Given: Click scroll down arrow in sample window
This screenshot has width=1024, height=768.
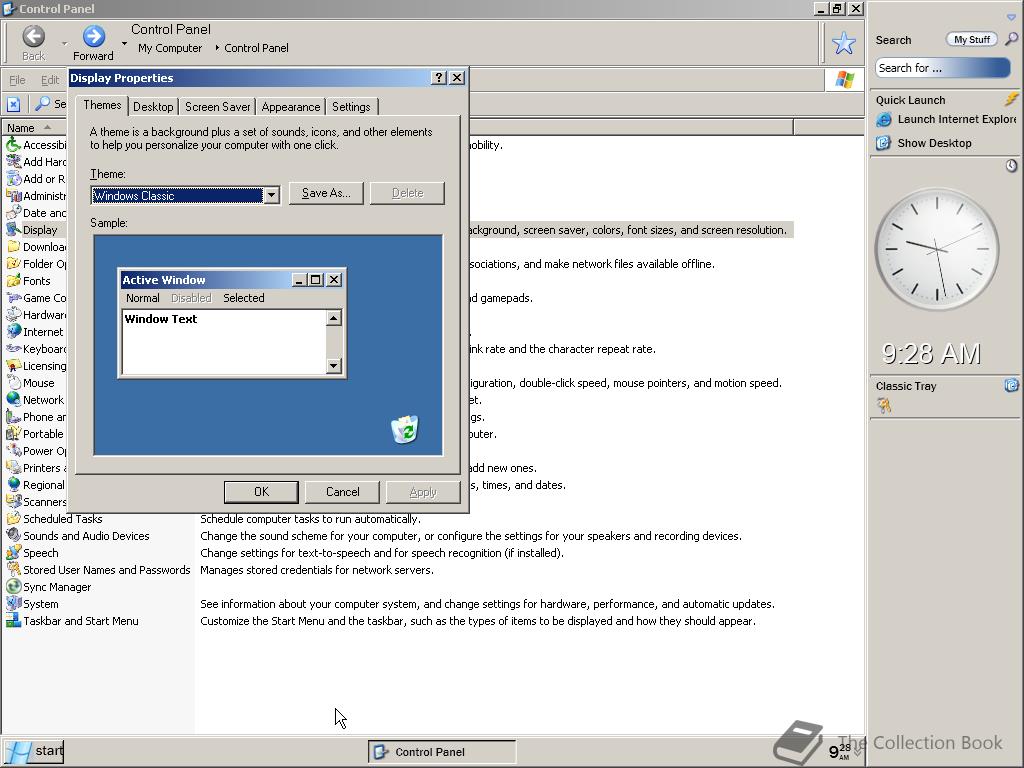Looking at the screenshot, I should 334,365.
